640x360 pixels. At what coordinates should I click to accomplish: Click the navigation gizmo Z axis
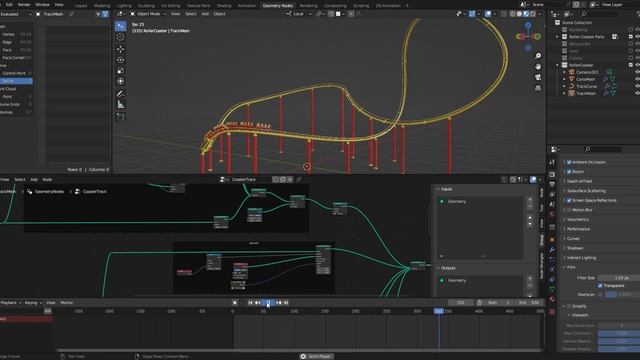pos(528,25)
